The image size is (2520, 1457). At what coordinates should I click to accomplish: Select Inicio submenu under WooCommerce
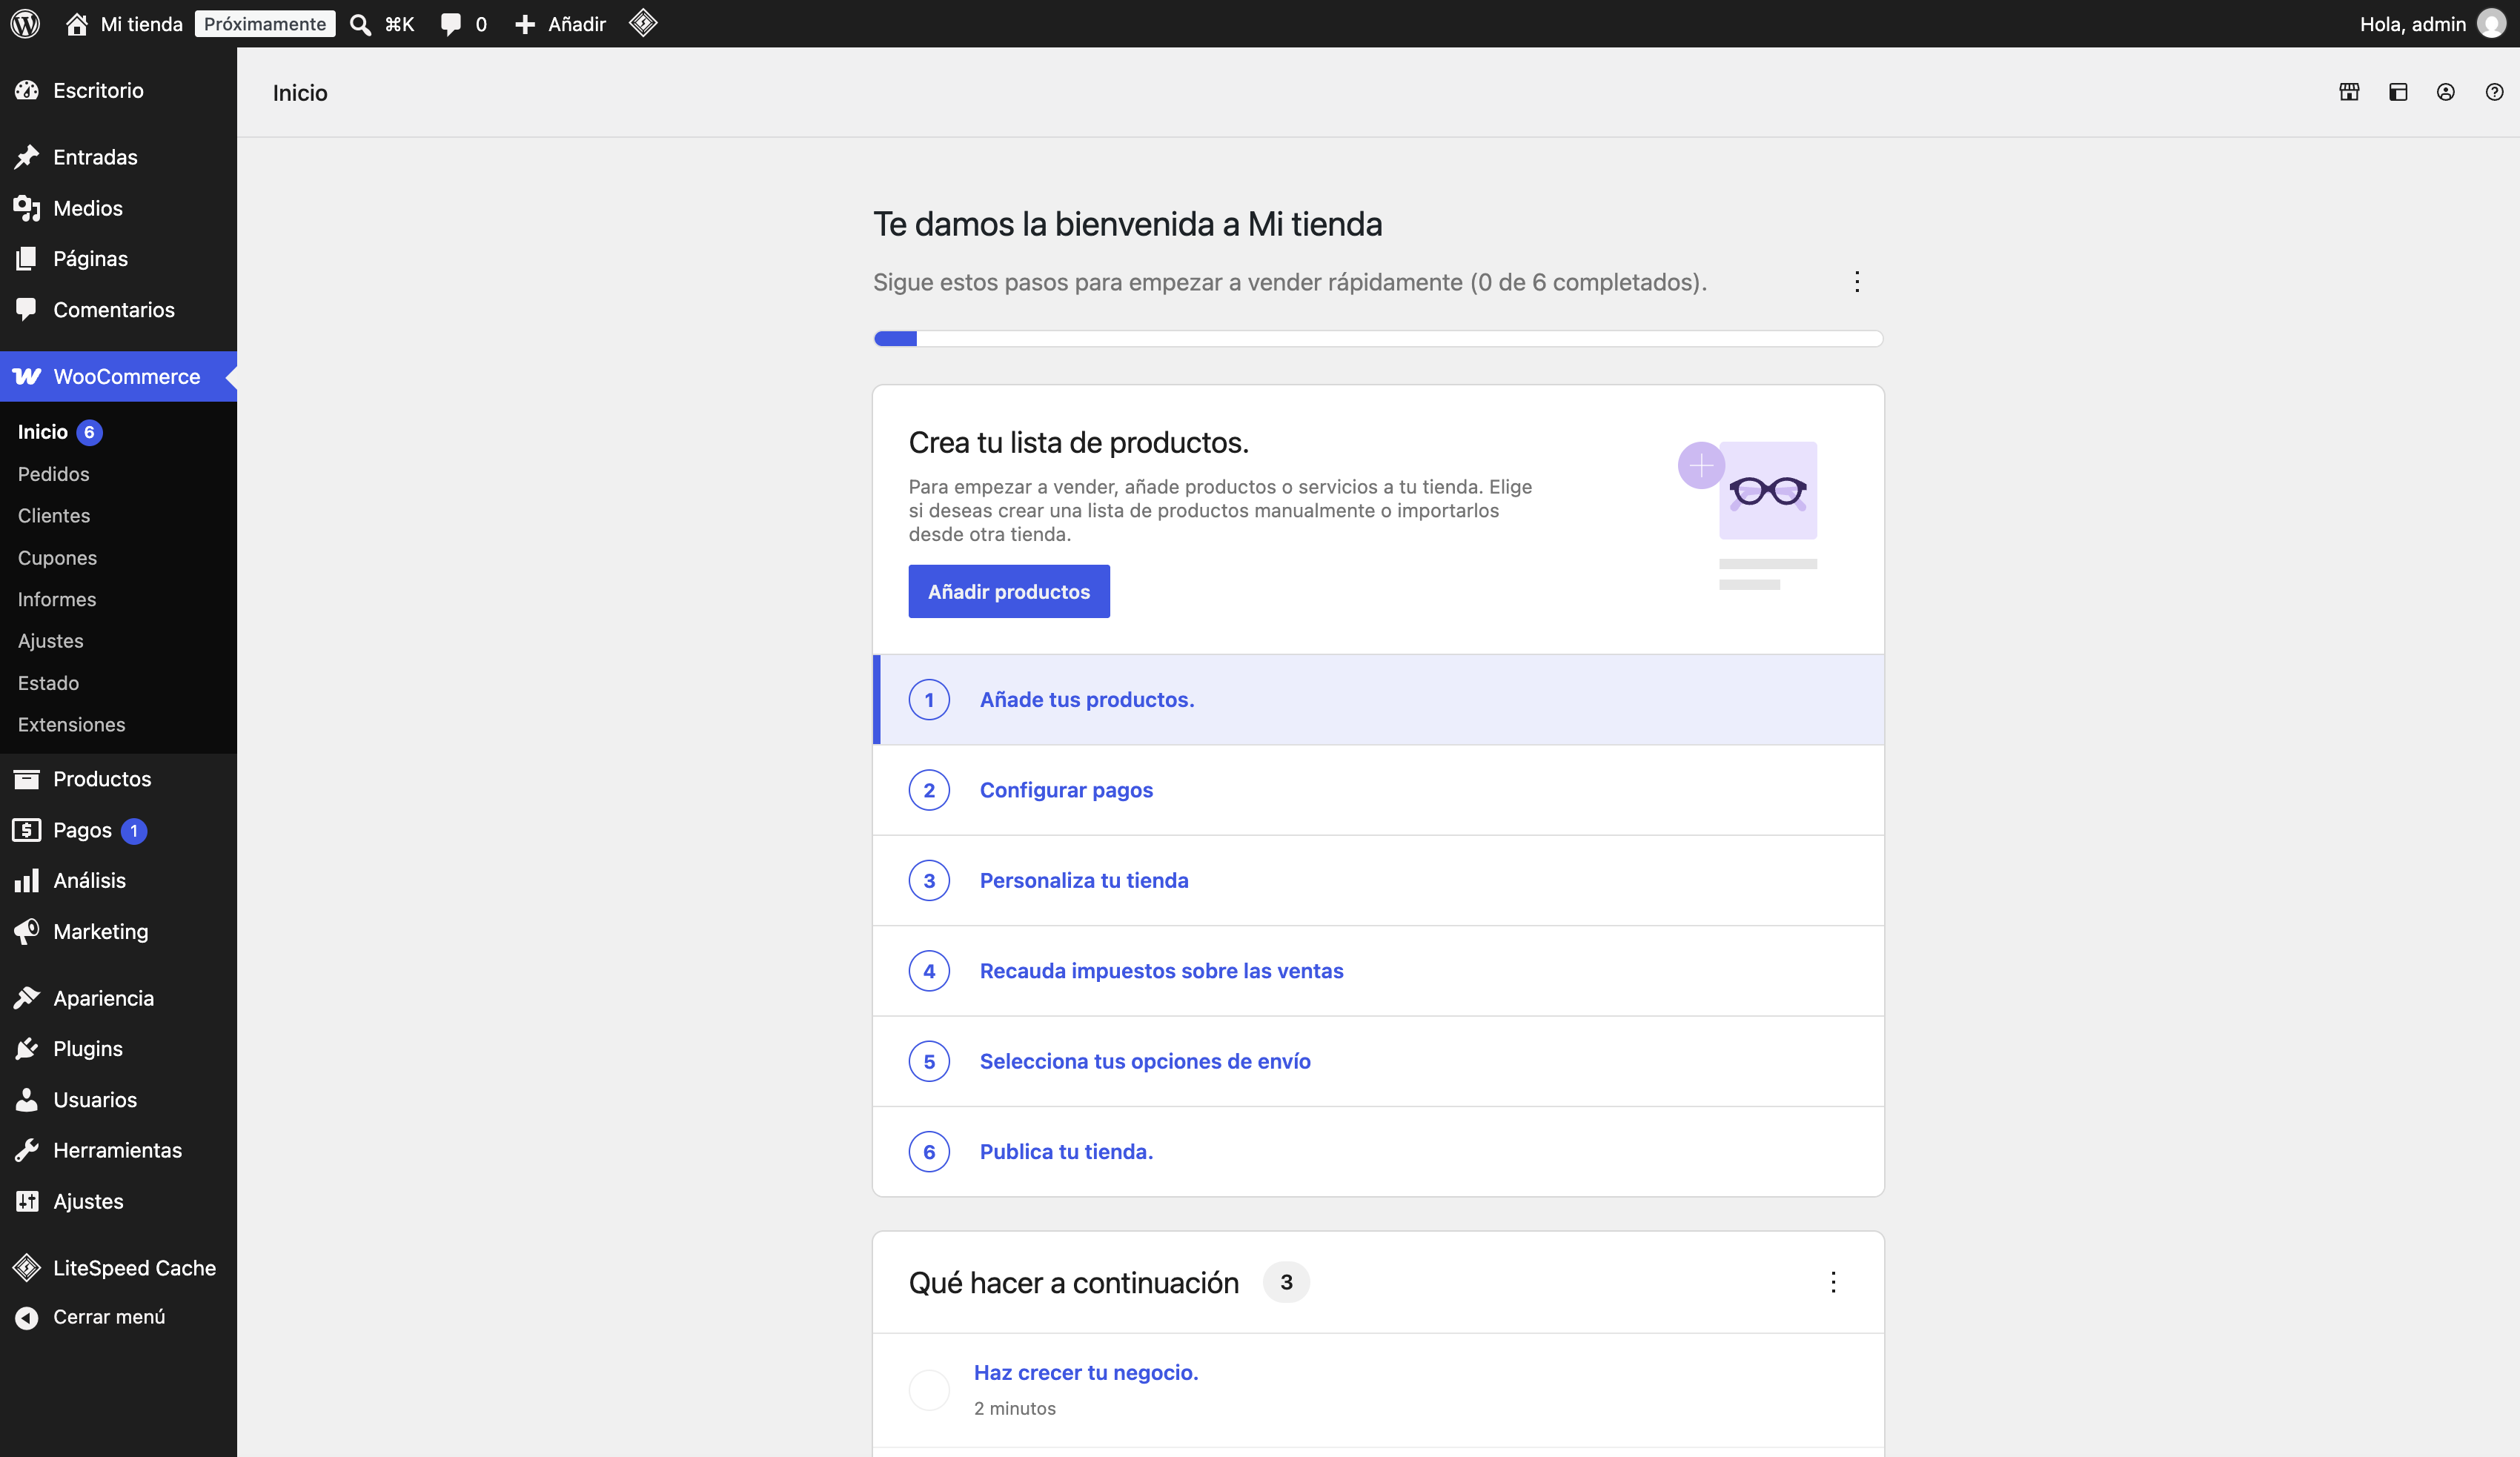tap(42, 432)
